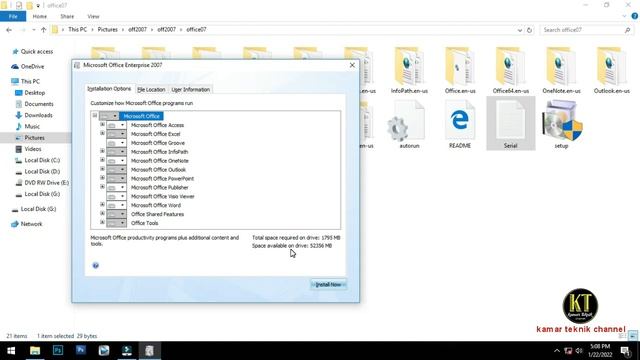Close the Office Enterprise 2007 dialog
The height and width of the screenshot is (360, 640).
[352, 65]
